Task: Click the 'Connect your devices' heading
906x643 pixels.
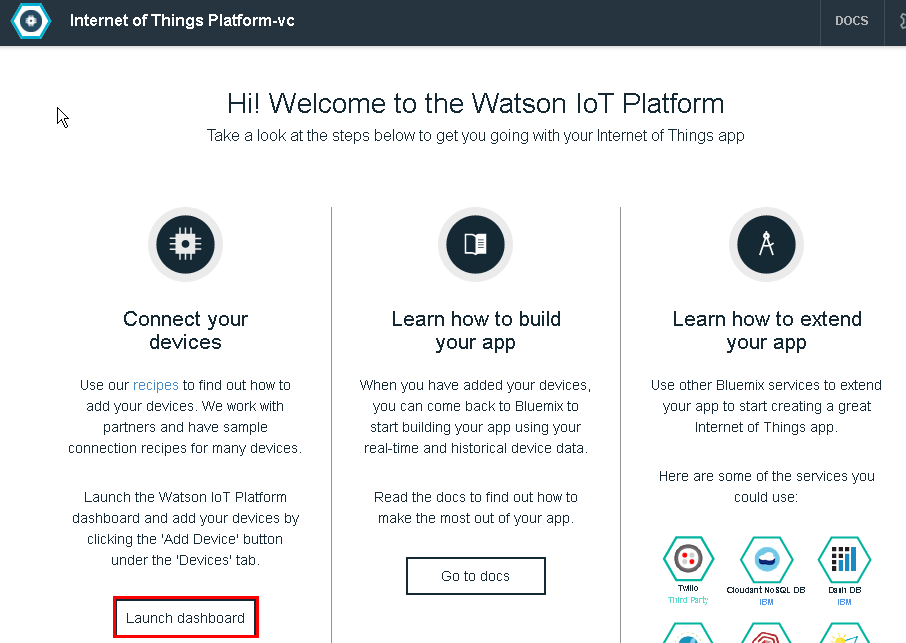Action: (x=185, y=330)
